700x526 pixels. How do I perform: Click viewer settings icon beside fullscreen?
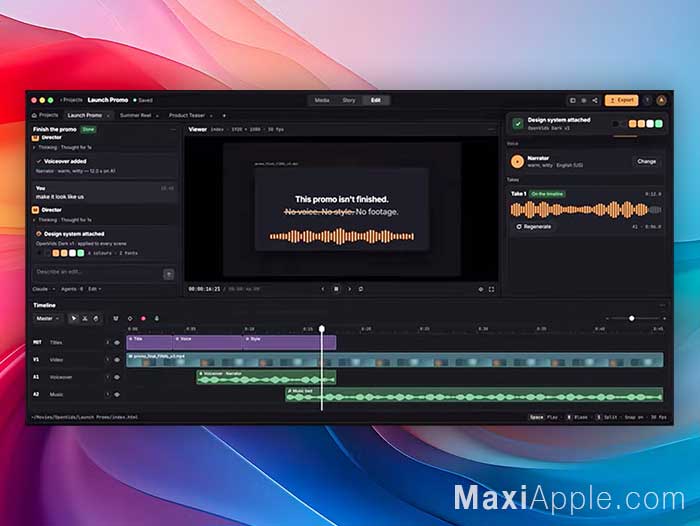point(481,289)
